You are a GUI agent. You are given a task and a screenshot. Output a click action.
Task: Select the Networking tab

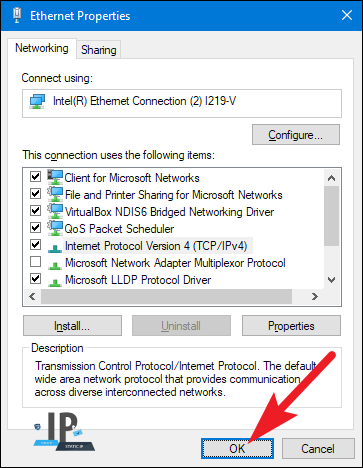[x=42, y=48]
